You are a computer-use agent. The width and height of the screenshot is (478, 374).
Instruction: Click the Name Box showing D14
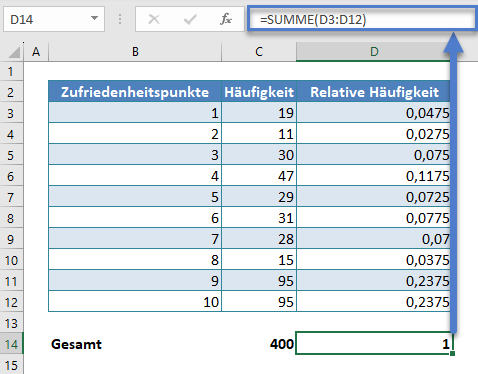54,19
